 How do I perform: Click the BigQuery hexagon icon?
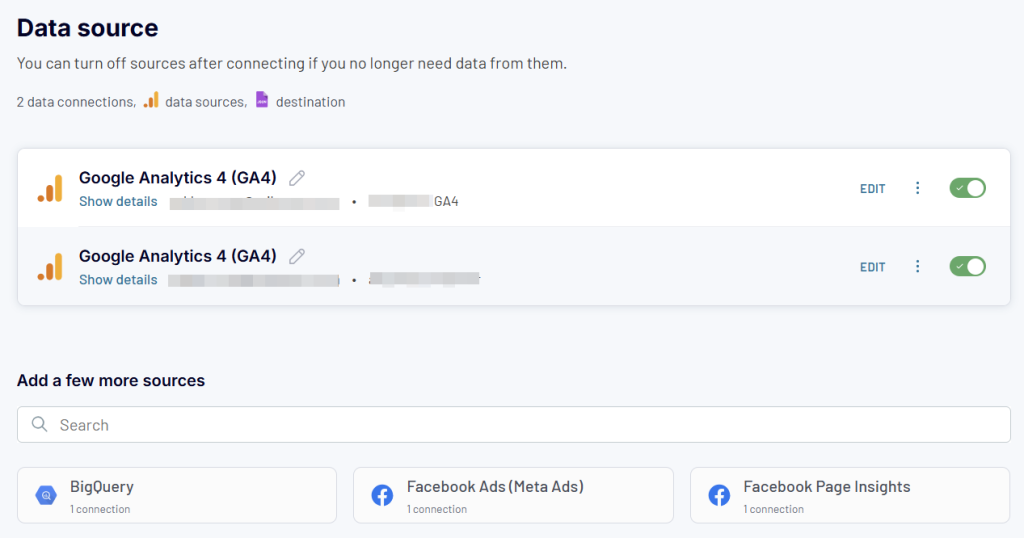(46, 496)
